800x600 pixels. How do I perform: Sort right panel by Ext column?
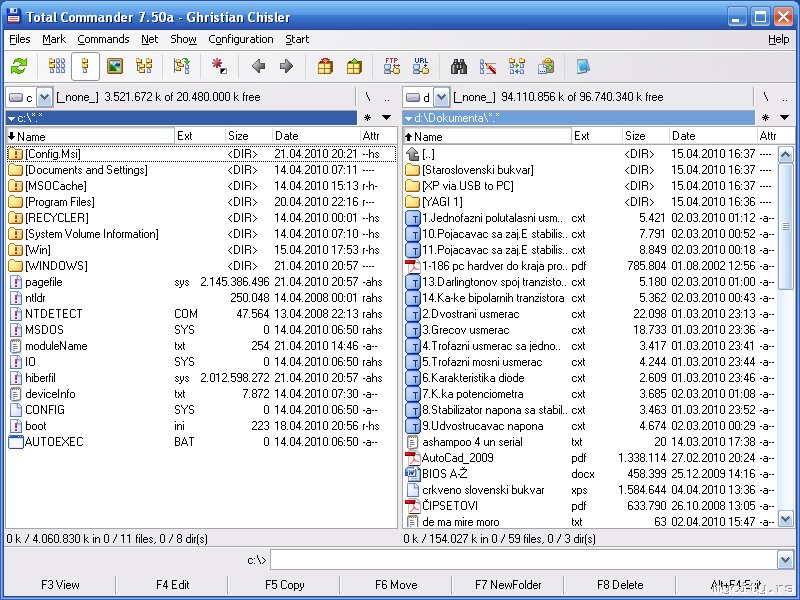596,136
